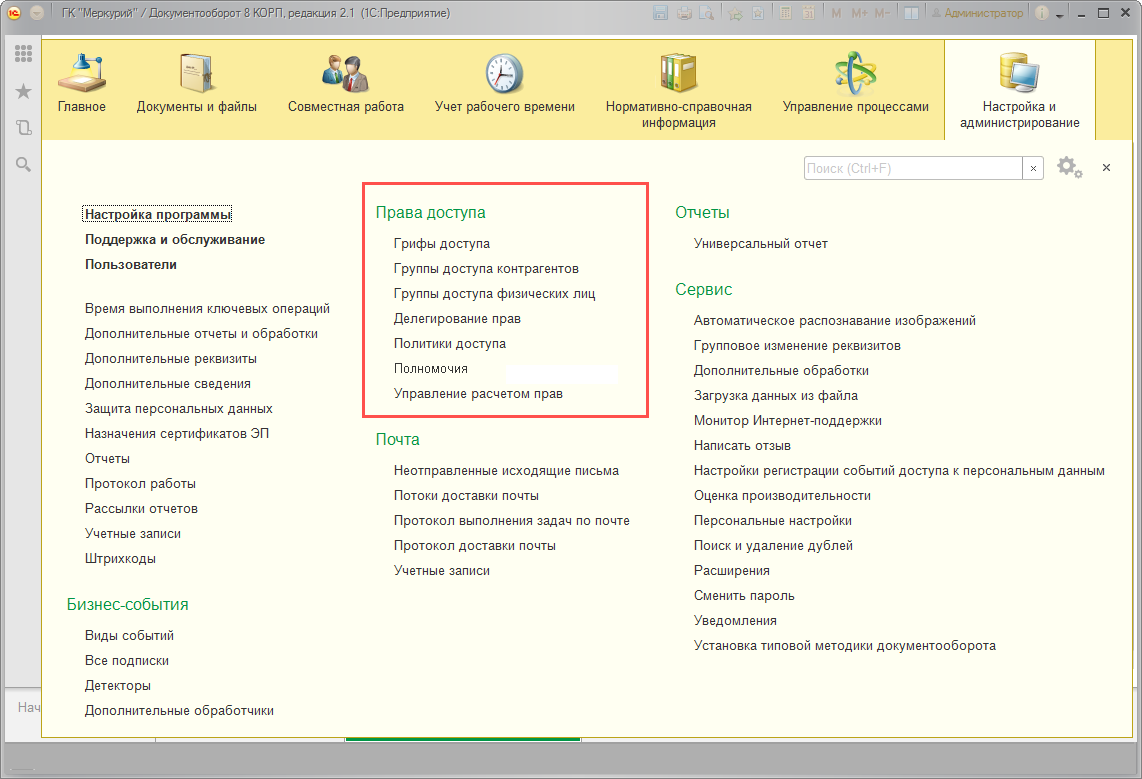Open Нормативно-справочная информация section
1142x779 pixels.
[678, 90]
